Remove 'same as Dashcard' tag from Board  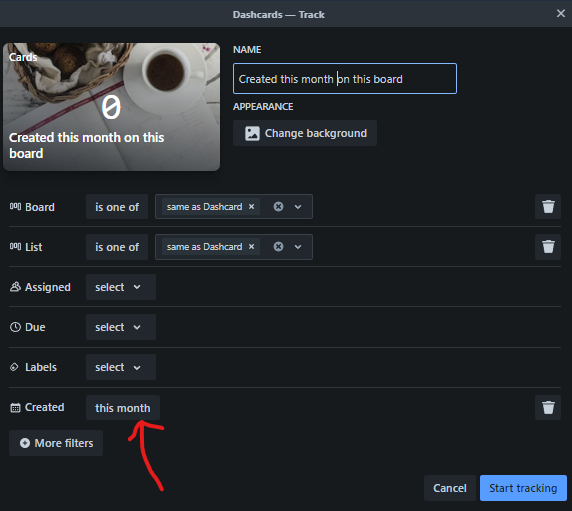pyautogui.click(x=251, y=207)
